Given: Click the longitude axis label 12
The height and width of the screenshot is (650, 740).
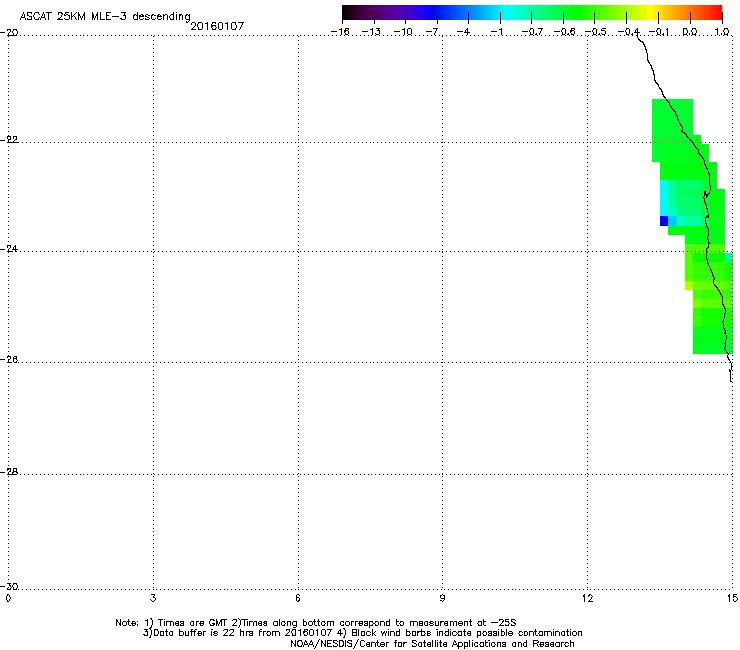Looking at the screenshot, I should tap(587, 598).
